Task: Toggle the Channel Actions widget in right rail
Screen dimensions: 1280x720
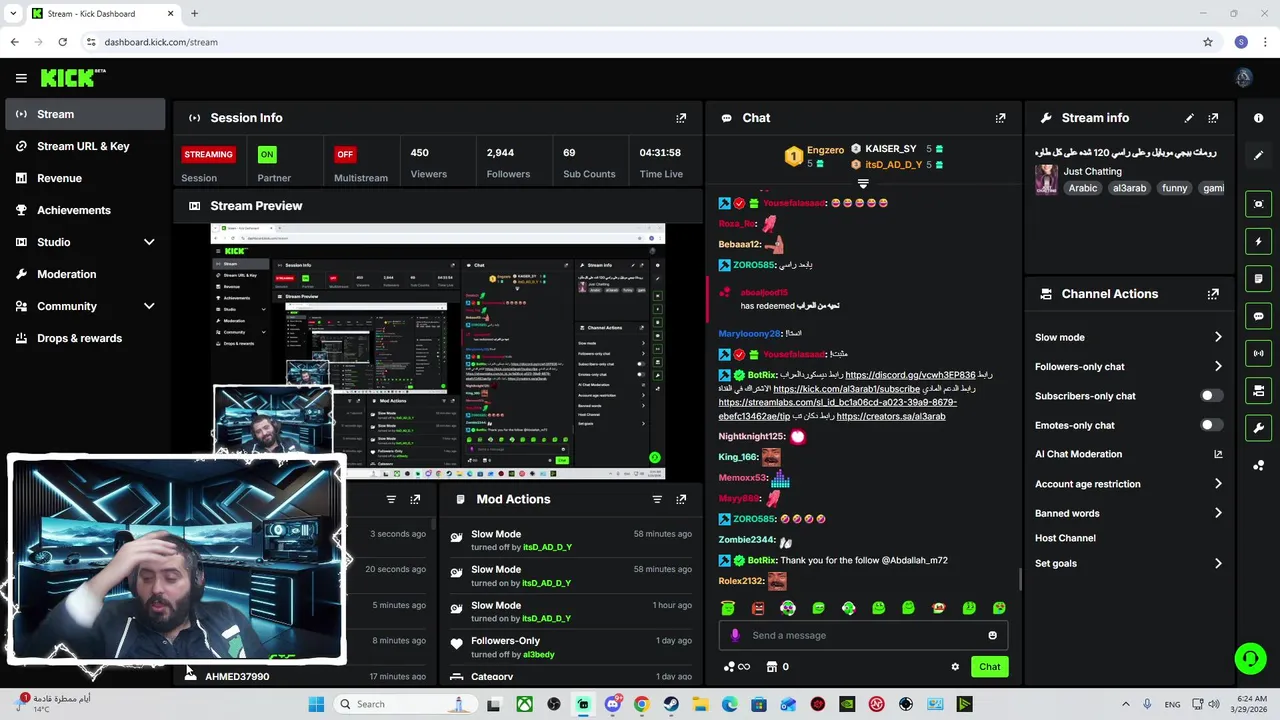Action: point(1258,391)
